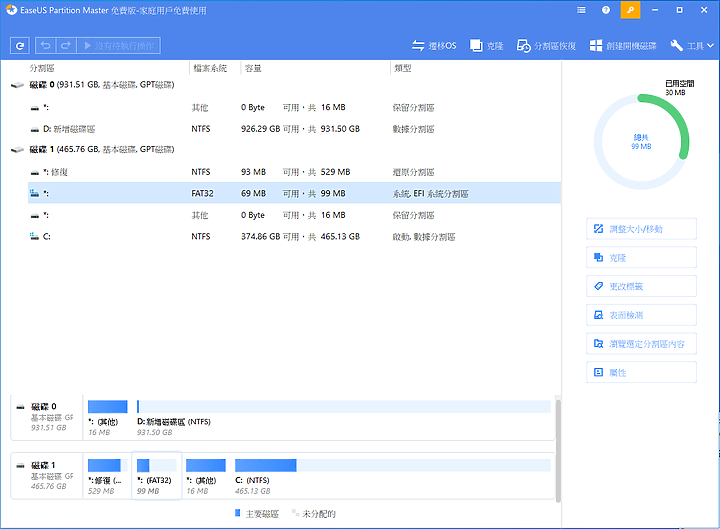Select C: 465.13 GB block in disk map
Screen dimensions: 720x529
[393, 476]
